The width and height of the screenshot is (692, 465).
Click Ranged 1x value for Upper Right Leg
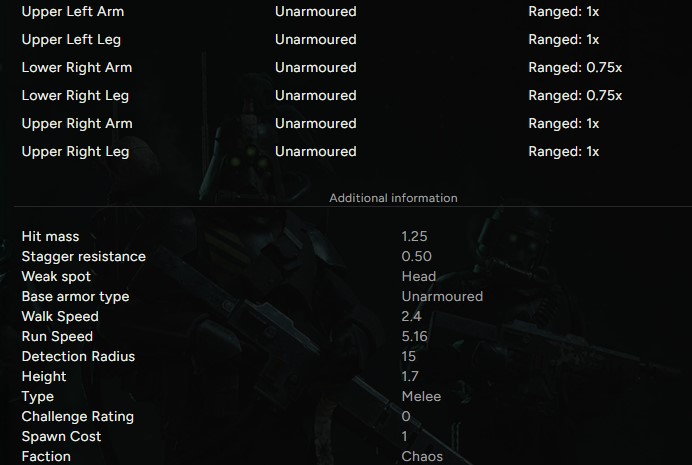[563, 152]
